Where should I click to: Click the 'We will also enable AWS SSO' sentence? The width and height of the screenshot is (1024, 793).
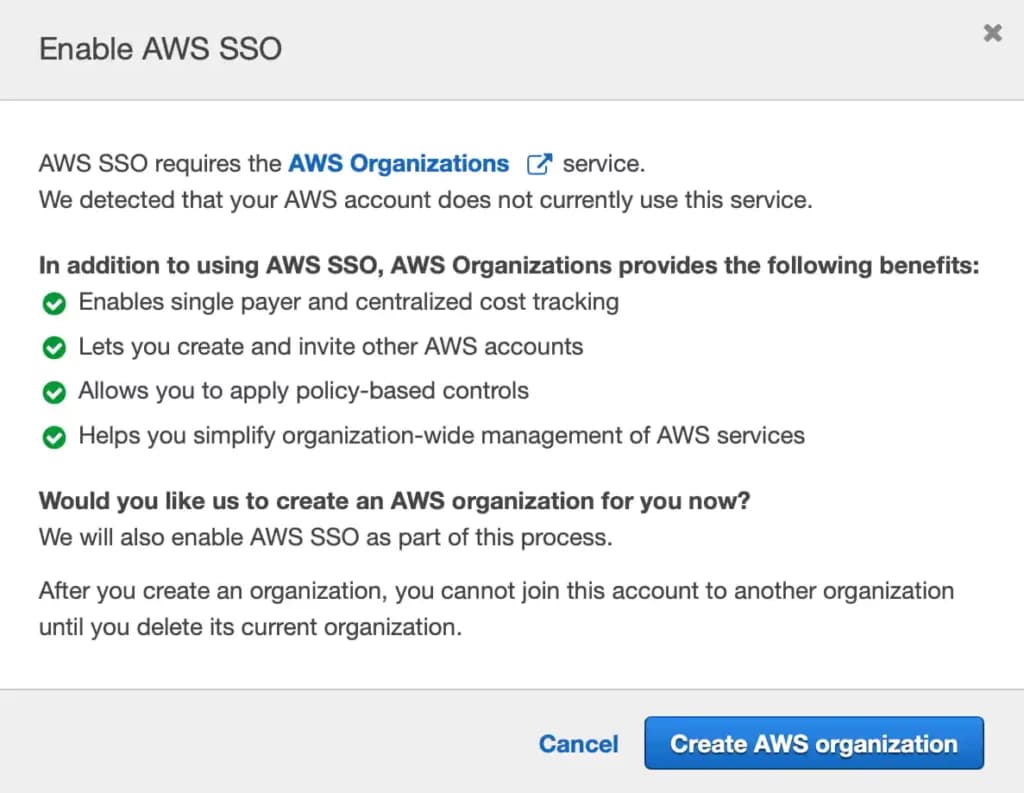[x=325, y=538]
